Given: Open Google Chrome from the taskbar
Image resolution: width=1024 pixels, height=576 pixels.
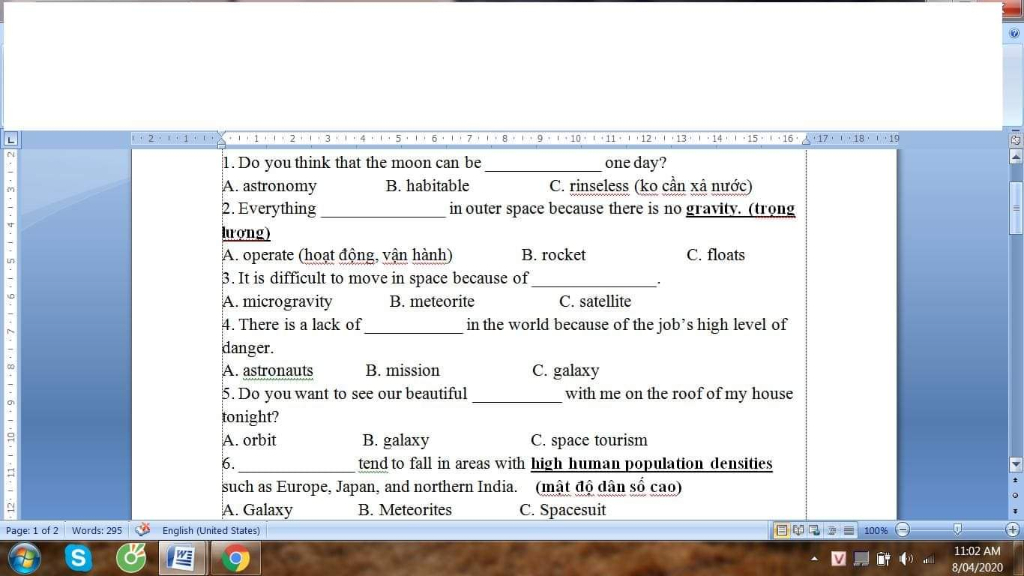Looking at the screenshot, I should pos(235,558).
